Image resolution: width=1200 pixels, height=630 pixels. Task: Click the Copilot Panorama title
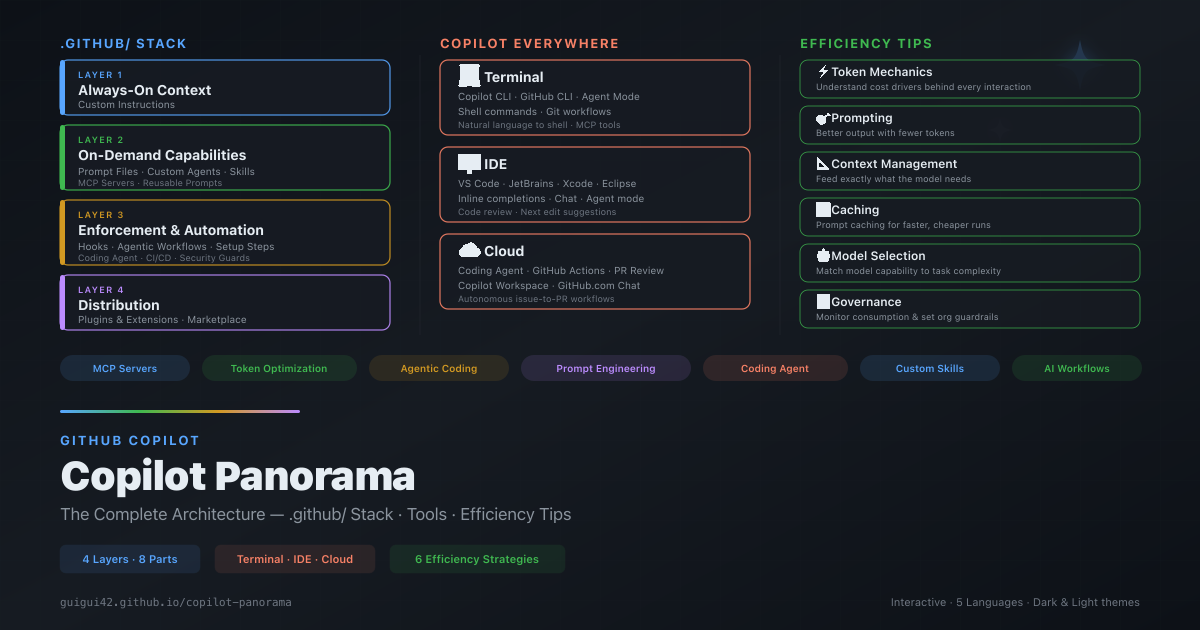[238, 476]
